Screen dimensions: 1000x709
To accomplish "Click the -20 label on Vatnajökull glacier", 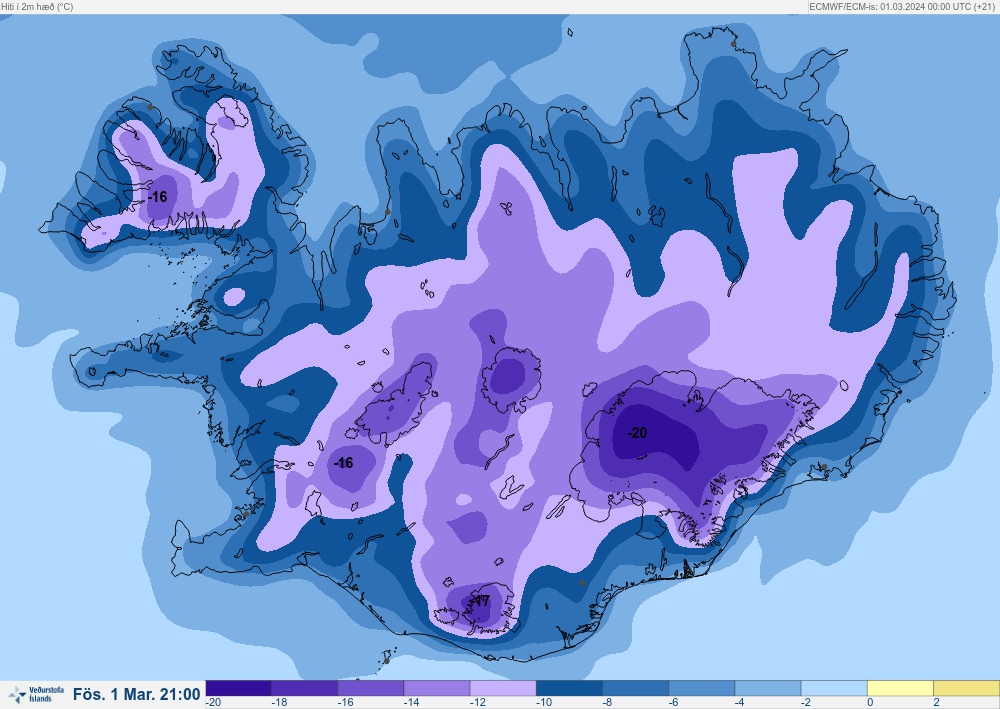I will click(637, 433).
